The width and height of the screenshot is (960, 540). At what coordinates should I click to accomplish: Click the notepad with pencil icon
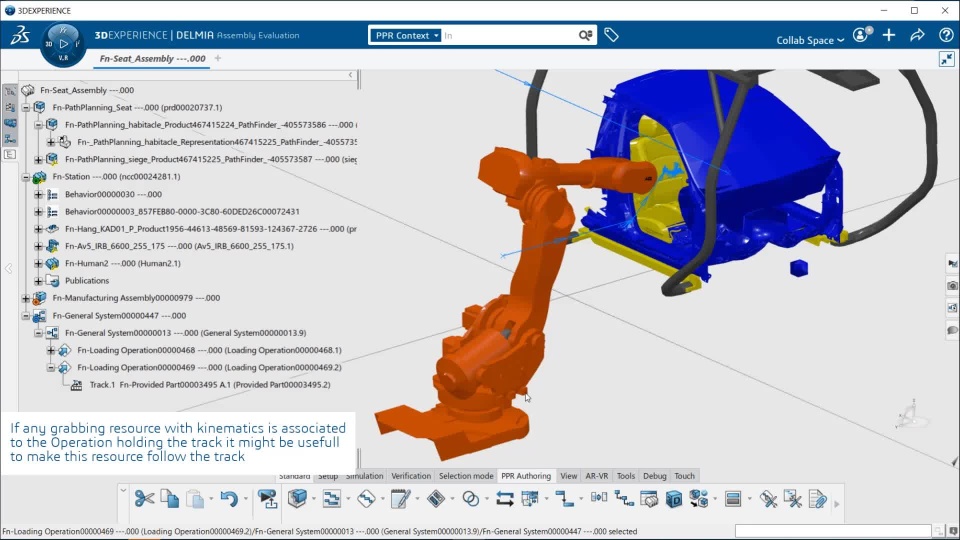click(400, 499)
